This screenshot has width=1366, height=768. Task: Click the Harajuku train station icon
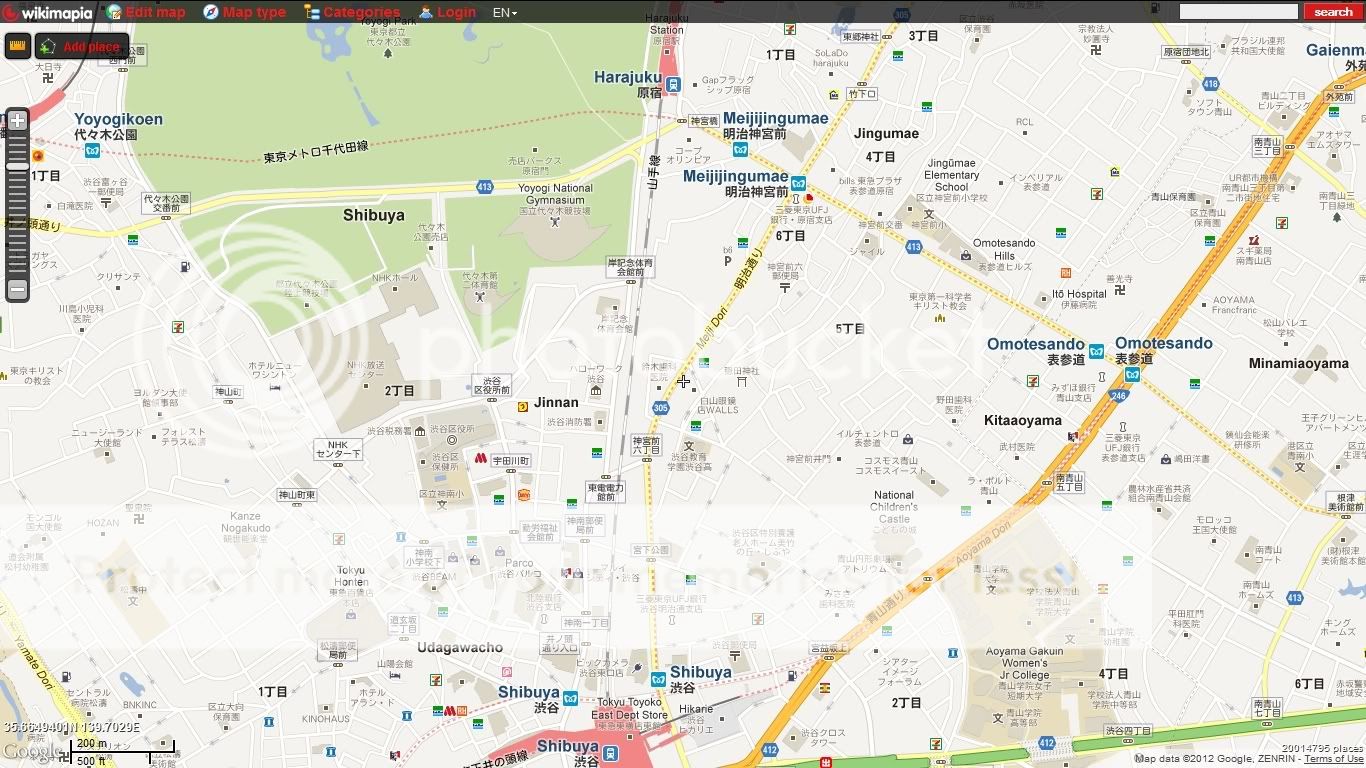(674, 85)
